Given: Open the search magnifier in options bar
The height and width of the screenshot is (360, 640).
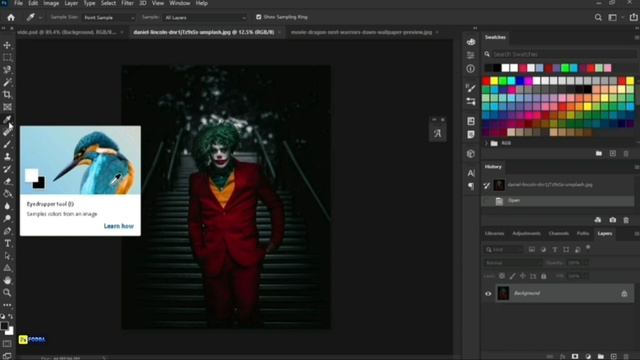Looking at the screenshot, I should pyautogui.click(x=598, y=17).
